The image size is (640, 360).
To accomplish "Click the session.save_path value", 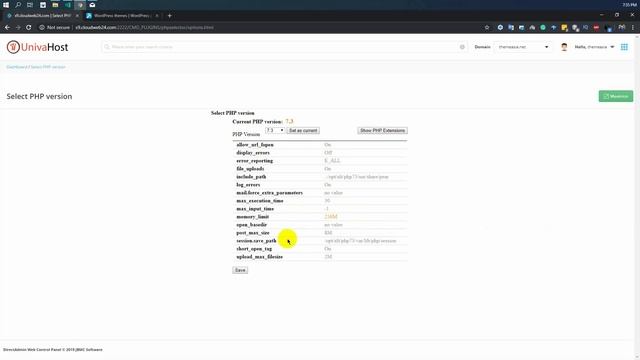I will [361, 241].
